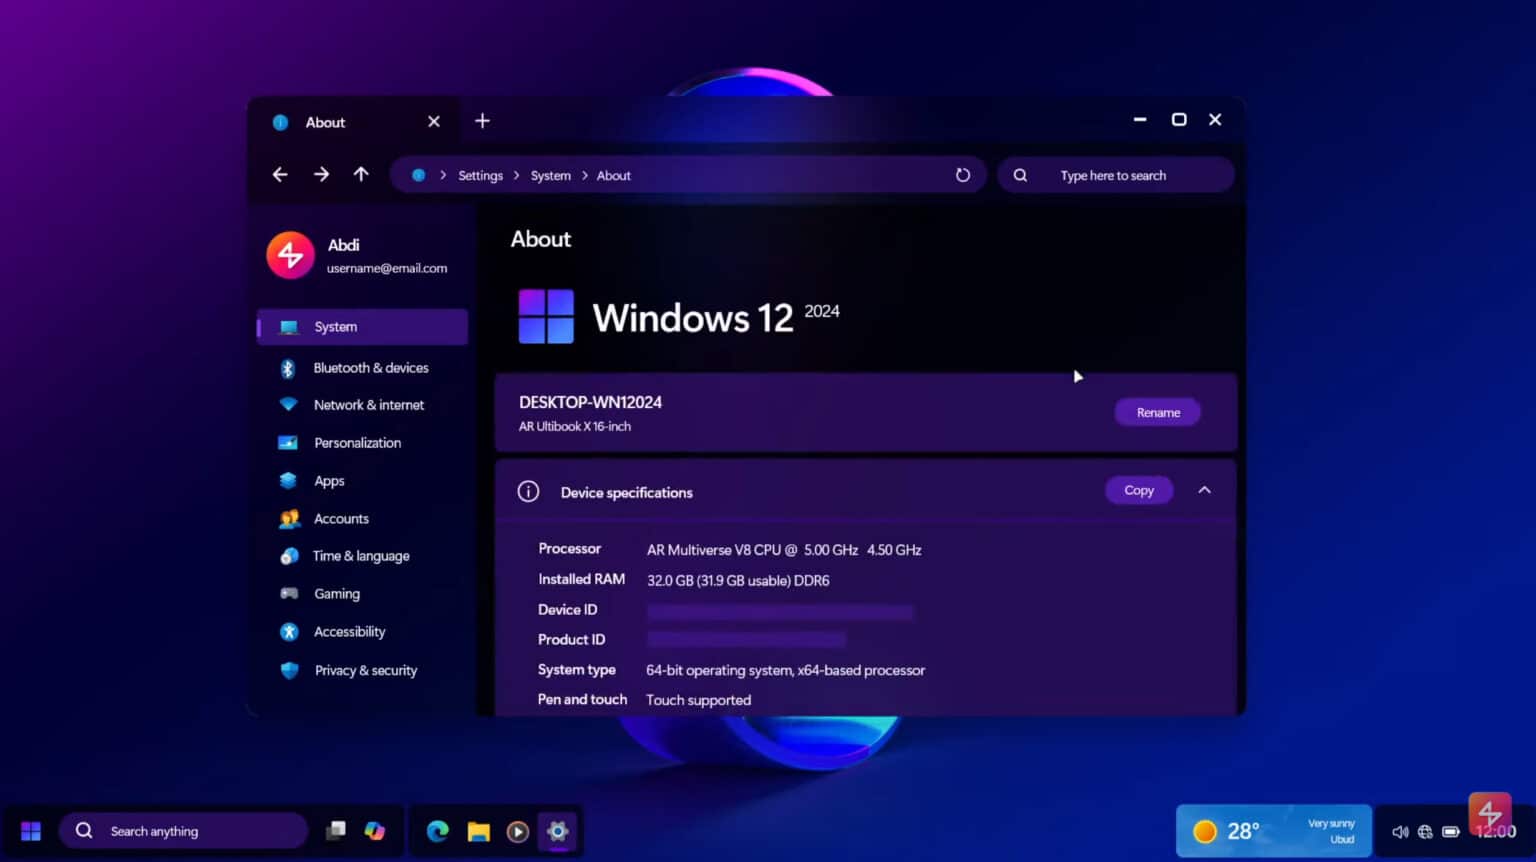
Task: Expand the System breadcrumb in address bar
Action: tap(583, 175)
